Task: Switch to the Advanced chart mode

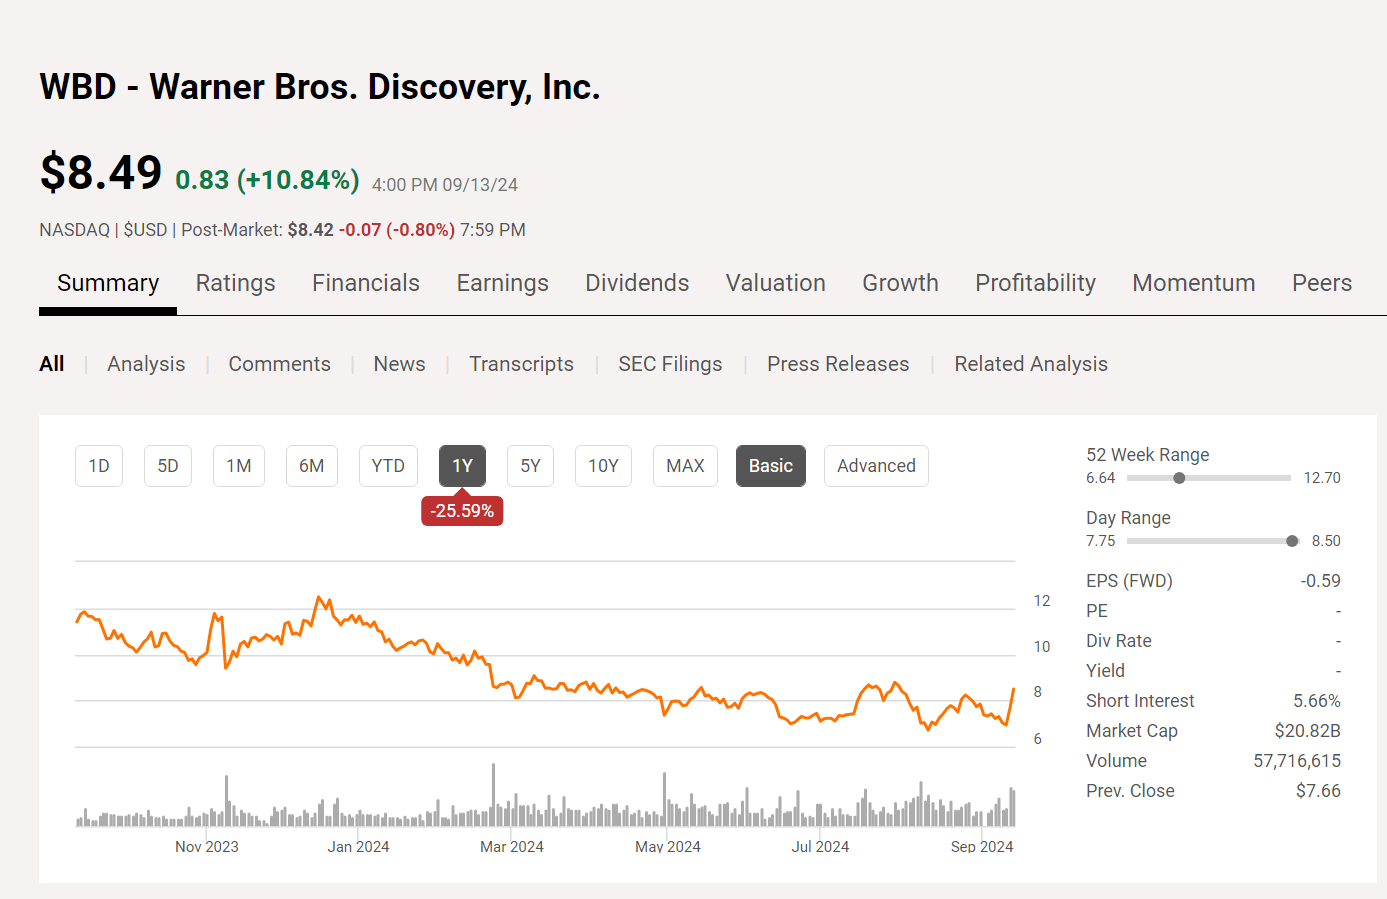Action: click(x=876, y=465)
